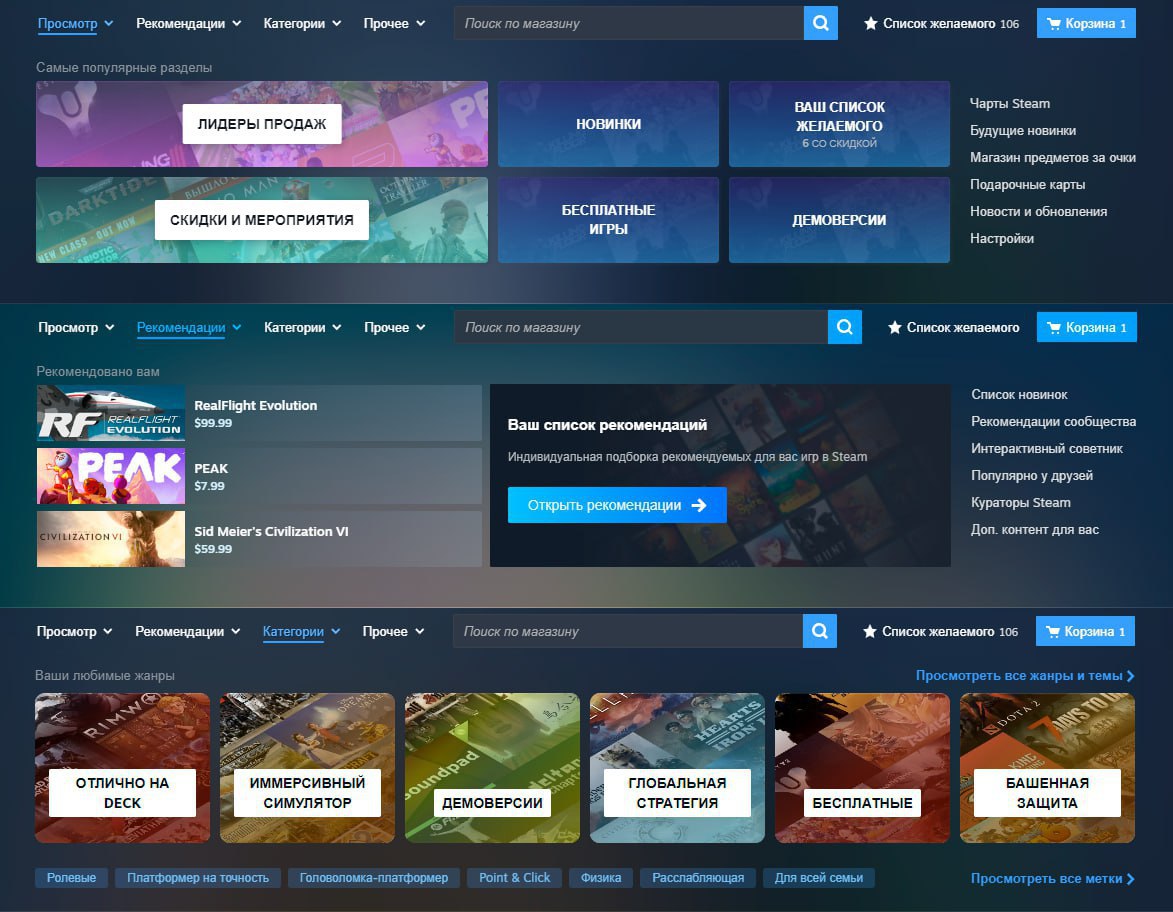Viewport: 1173px width, 912px height.
Task: Expand 'Просмотр' in the 'Рекомендовано вам' panel
Action: coord(76,327)
